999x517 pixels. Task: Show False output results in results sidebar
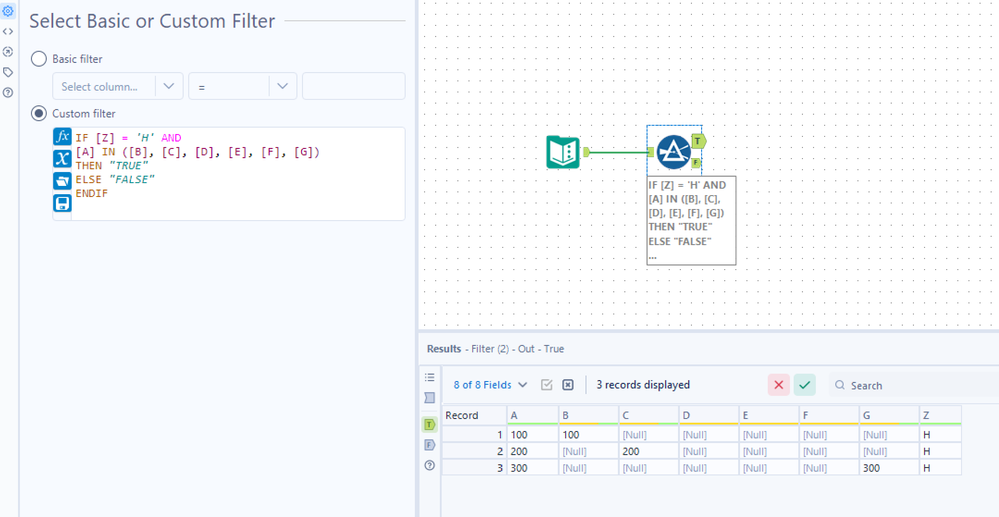tap(429, 445)
